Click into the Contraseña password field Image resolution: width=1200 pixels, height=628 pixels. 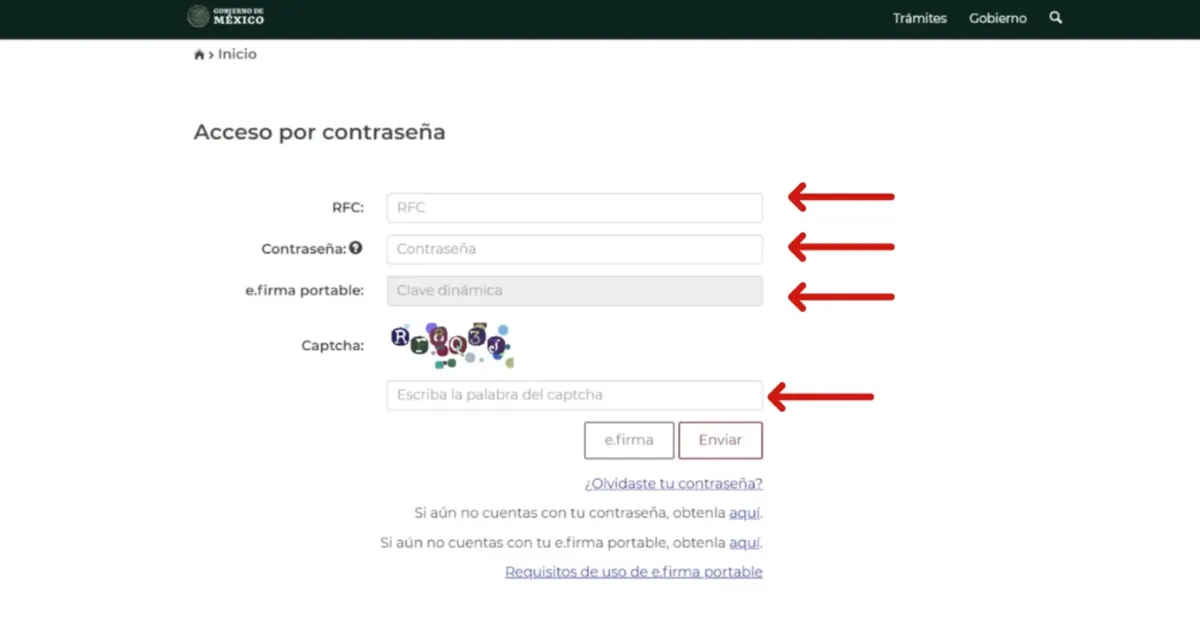point(574,249)
